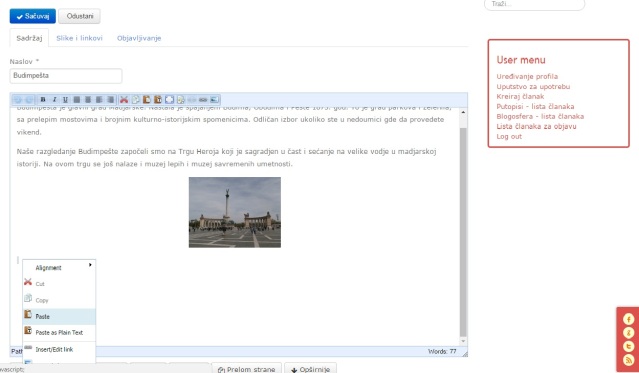
Task: Open the Facebook icon in social sidebar
Action: point(628,319)
